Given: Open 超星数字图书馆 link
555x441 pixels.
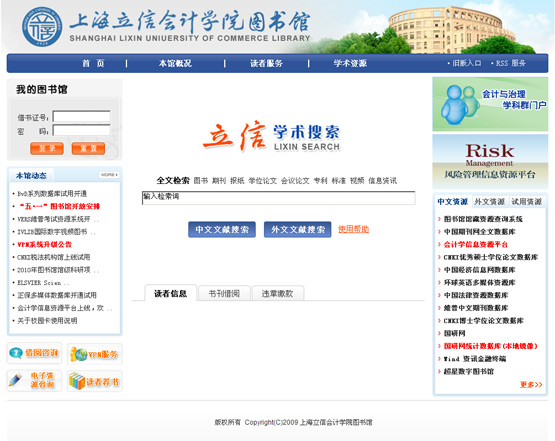Looking at the screenshot, I should click(x=469, y=372).
